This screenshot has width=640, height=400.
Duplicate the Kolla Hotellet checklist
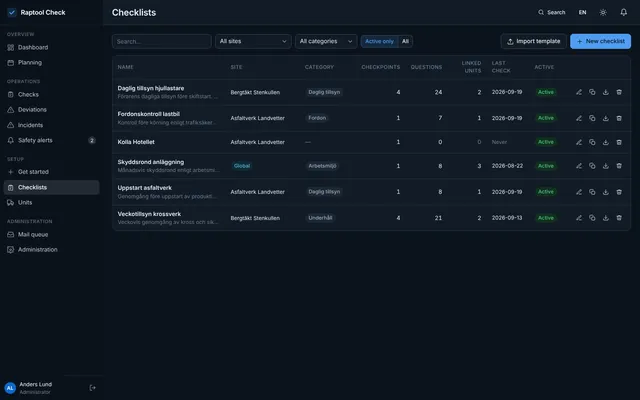point(592,142)
